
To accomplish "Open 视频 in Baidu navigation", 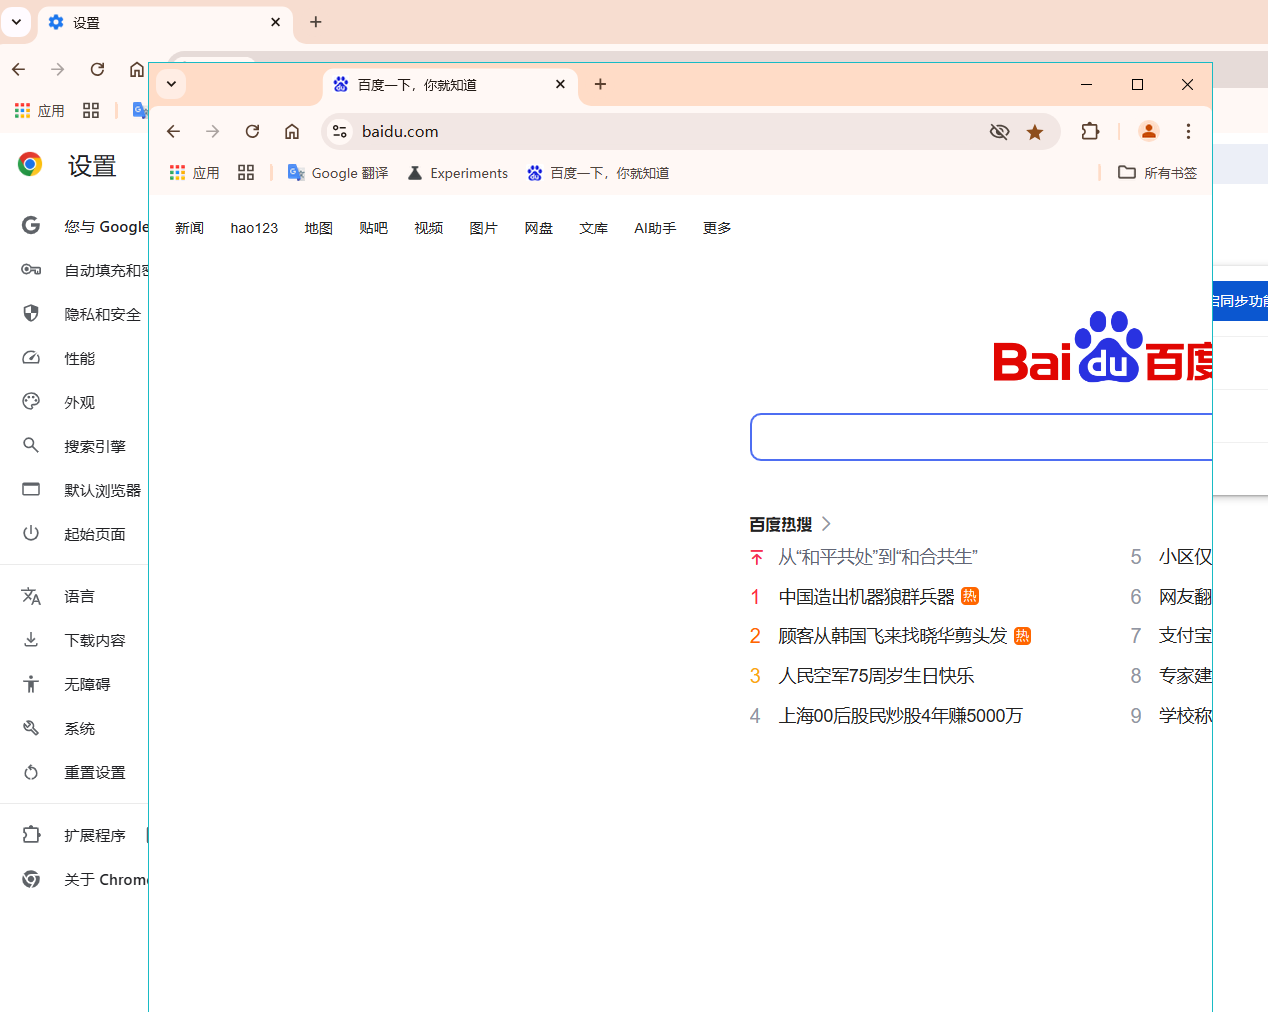I will tap(428, 228).
